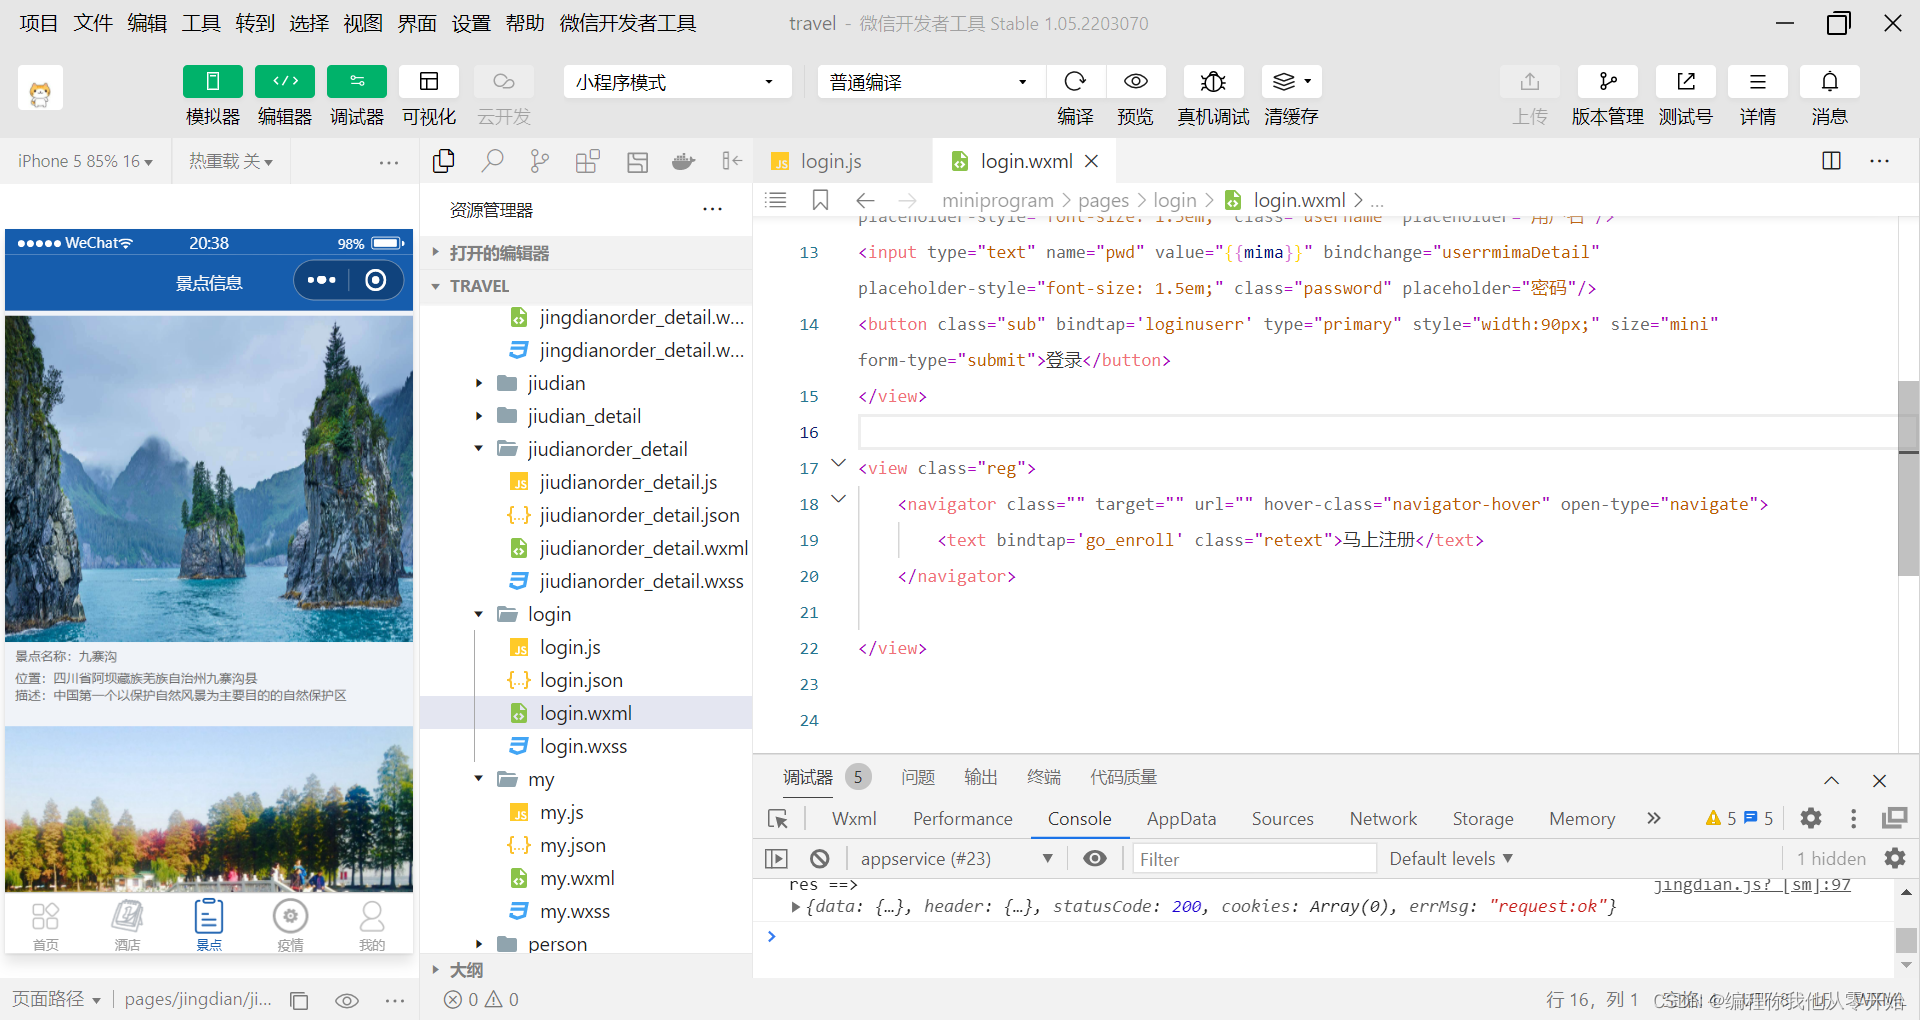The height and width of the screenshot is (1020, 1920).
Task: Toggle the 编辑器 editor panel button
Action: point(285,82)
